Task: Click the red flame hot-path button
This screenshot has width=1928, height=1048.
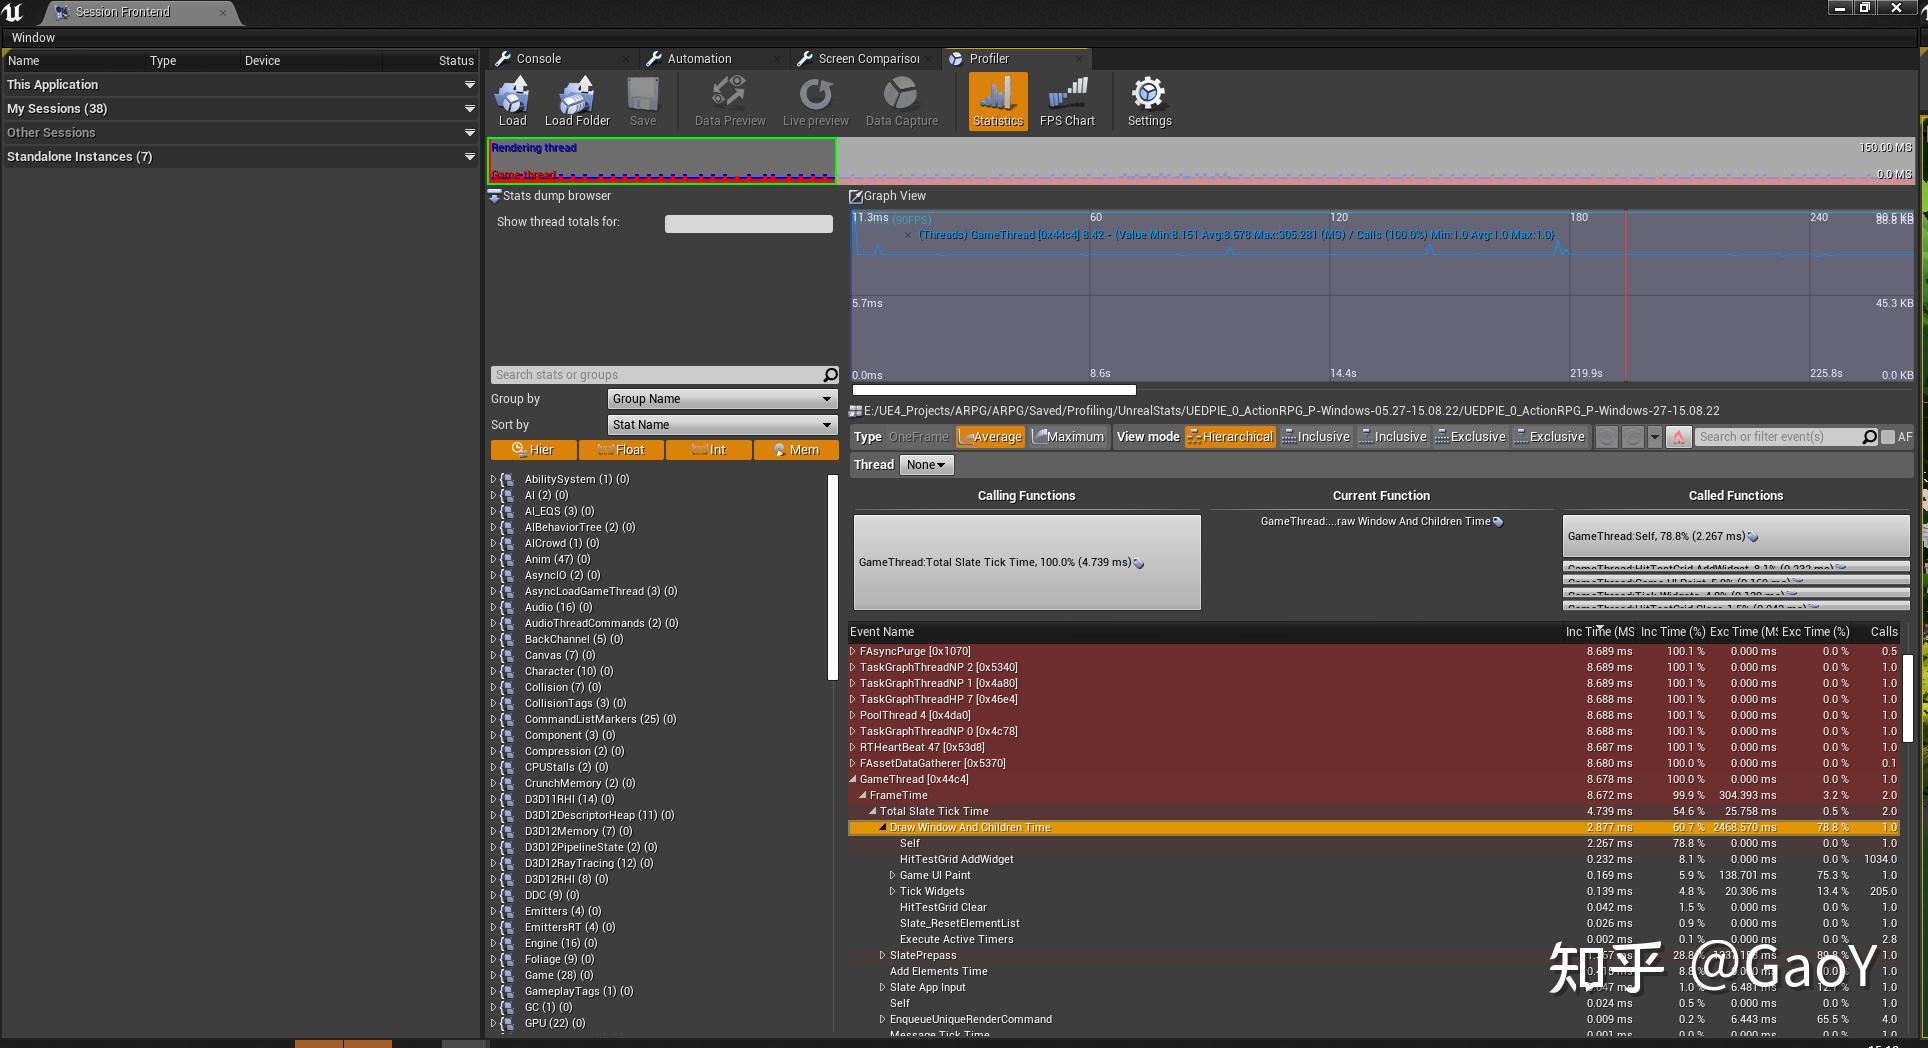Action: (1679, 437)
